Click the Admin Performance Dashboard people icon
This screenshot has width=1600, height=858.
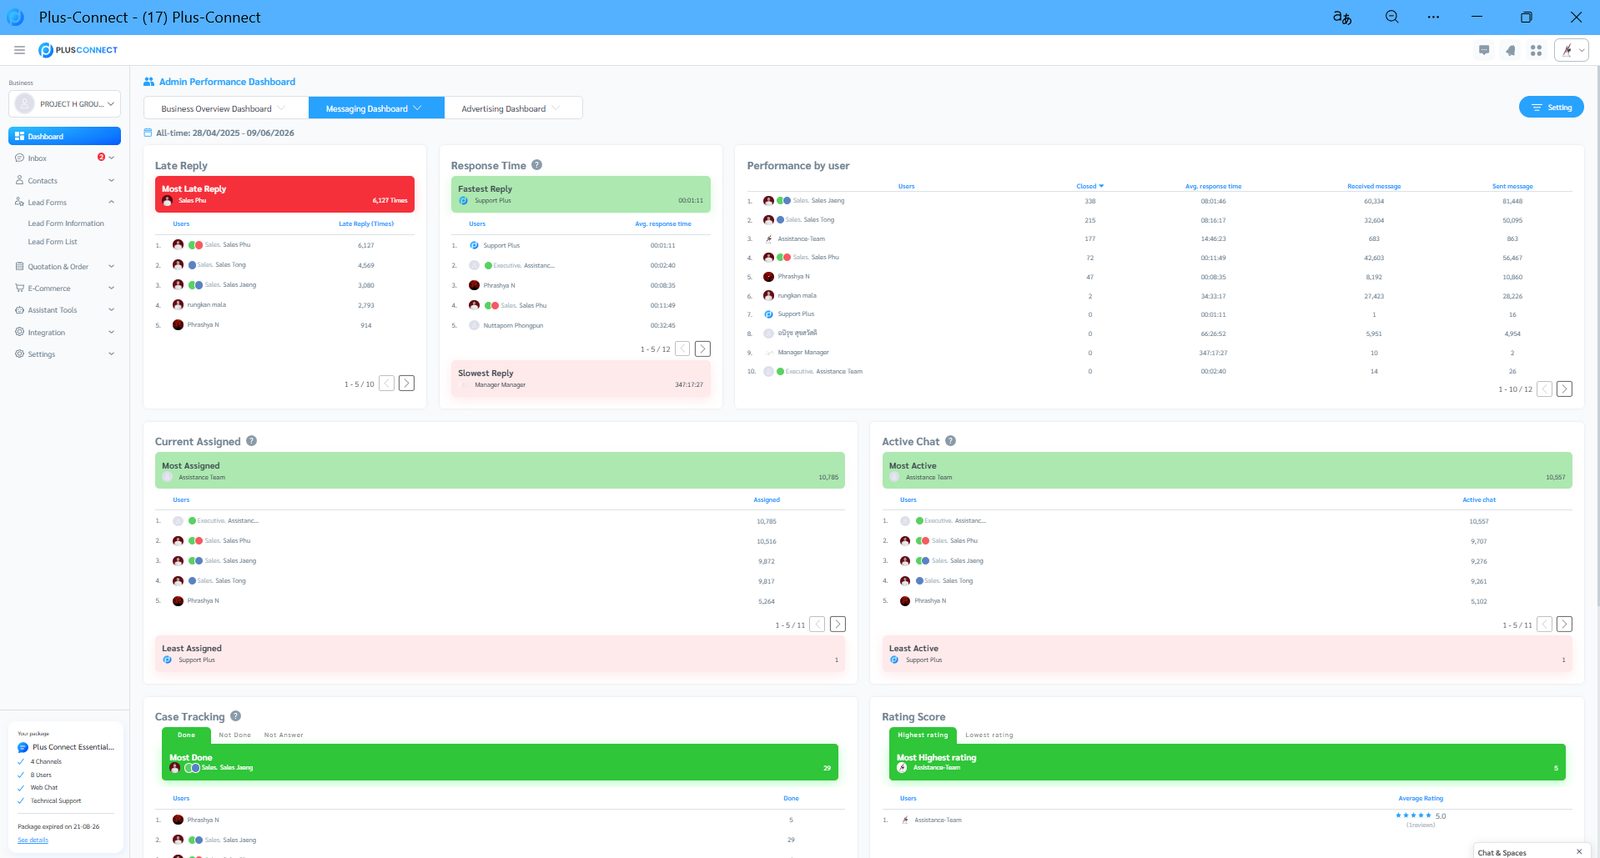(149, 82)
